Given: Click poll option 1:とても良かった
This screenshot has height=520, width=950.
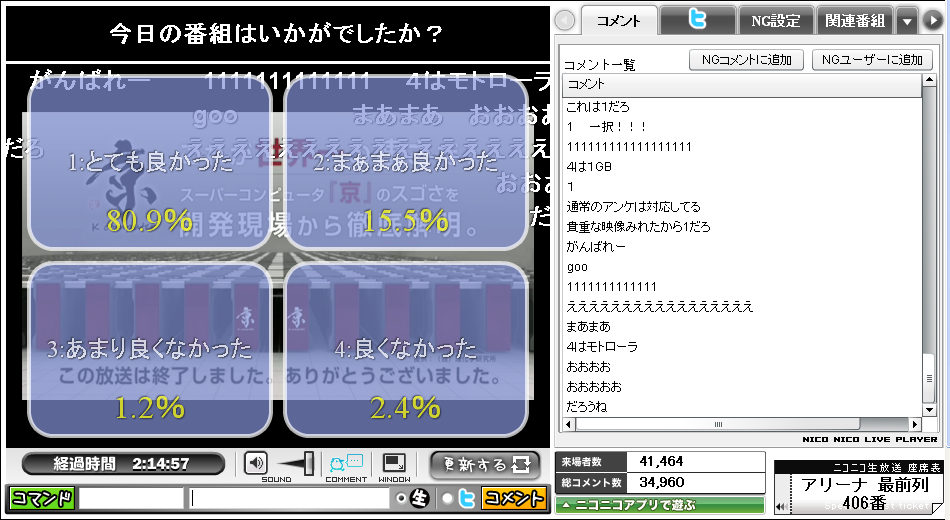Looking at the screenshot, I should [150, 163].
